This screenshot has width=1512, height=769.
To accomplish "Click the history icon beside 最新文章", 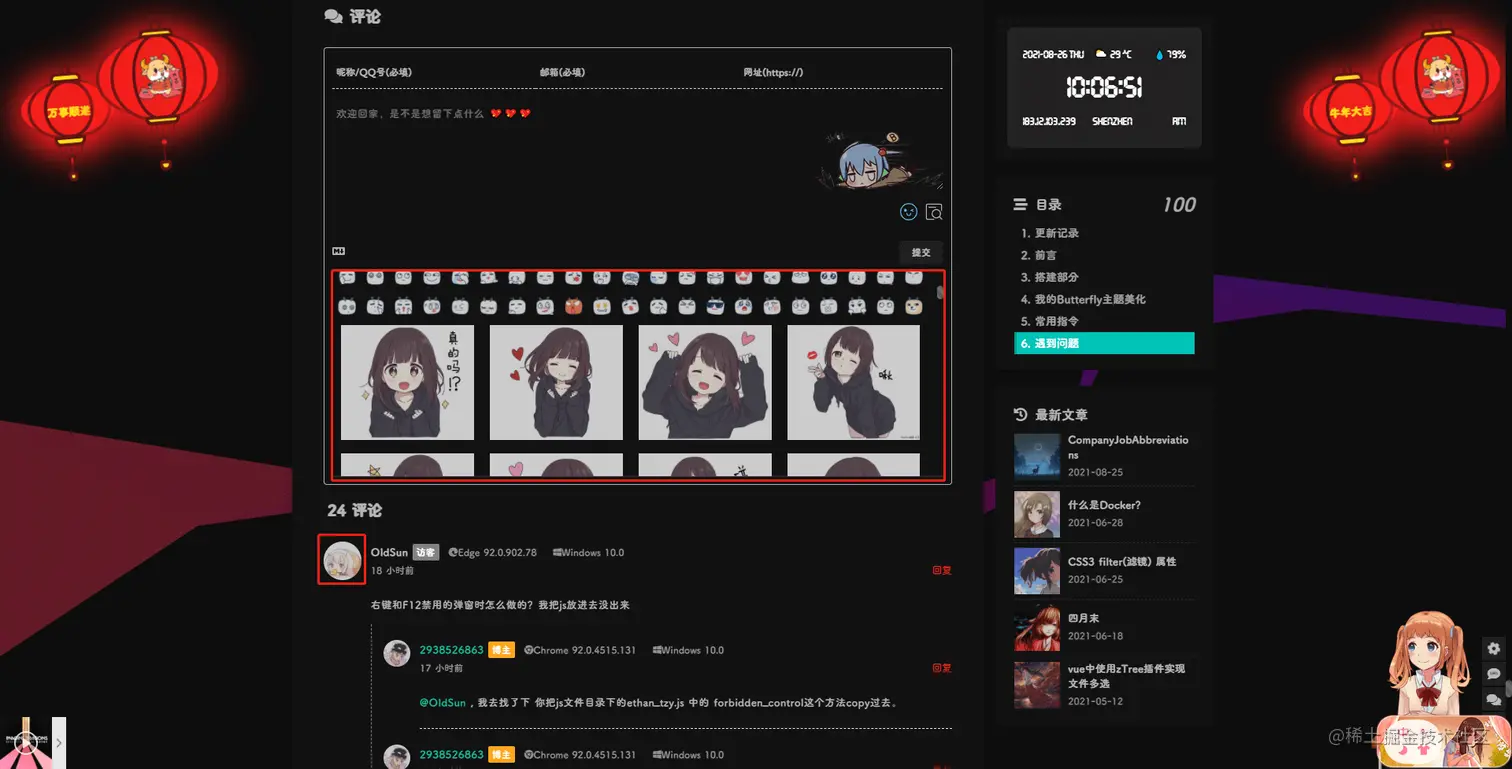I will pos(1020,415).
